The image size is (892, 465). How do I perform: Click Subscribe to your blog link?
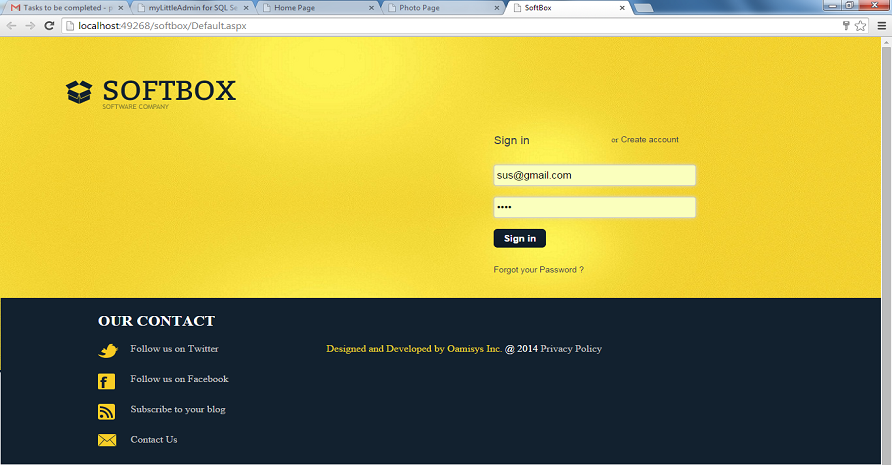[x=177, y=410]
